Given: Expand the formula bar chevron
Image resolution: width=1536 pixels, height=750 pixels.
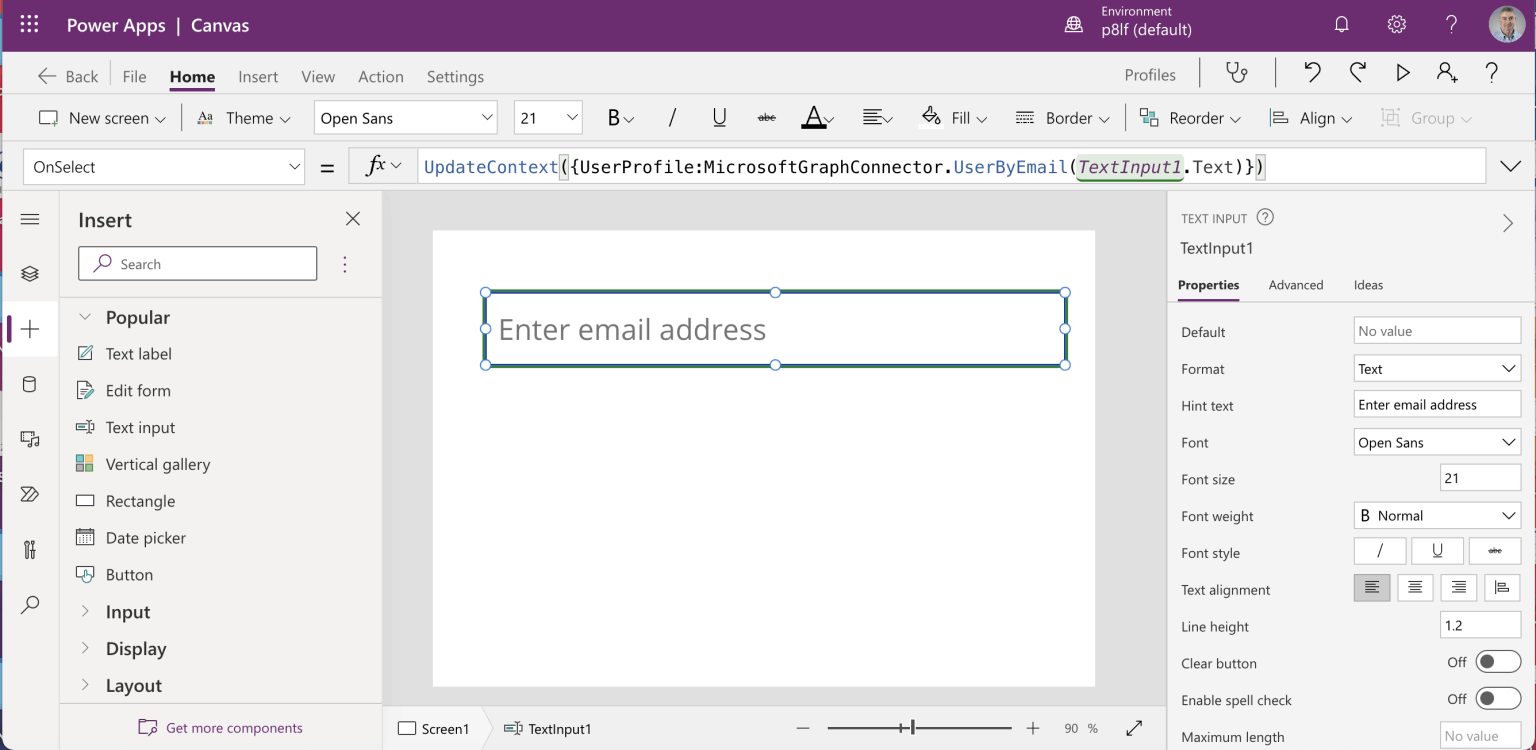Looking at the screenshot, I should (1510, 167).
